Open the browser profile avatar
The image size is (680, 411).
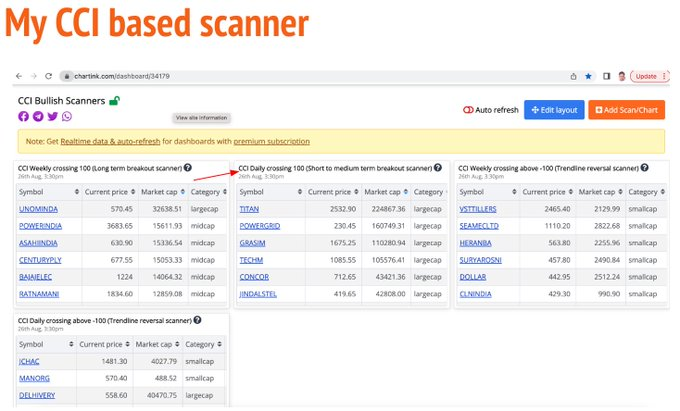tap(621, 76)
